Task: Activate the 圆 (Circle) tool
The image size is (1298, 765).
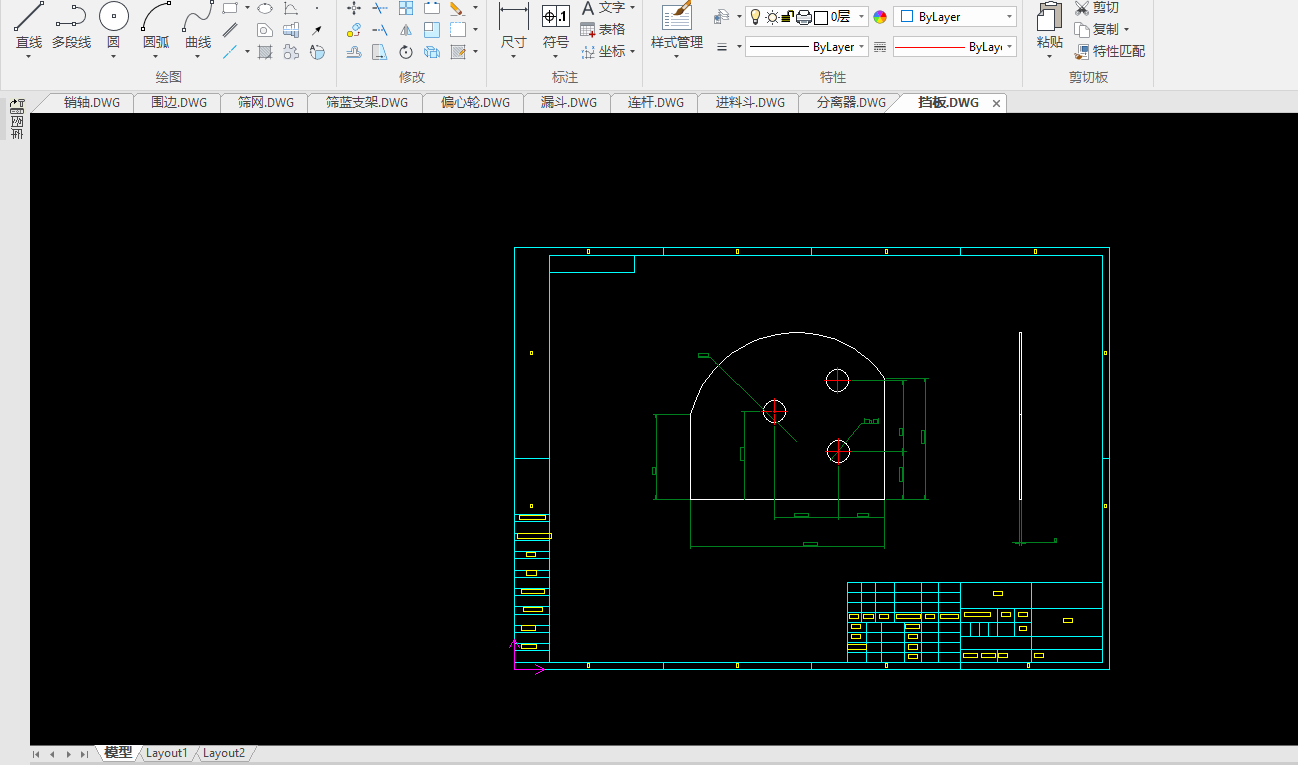Action: 113,18
